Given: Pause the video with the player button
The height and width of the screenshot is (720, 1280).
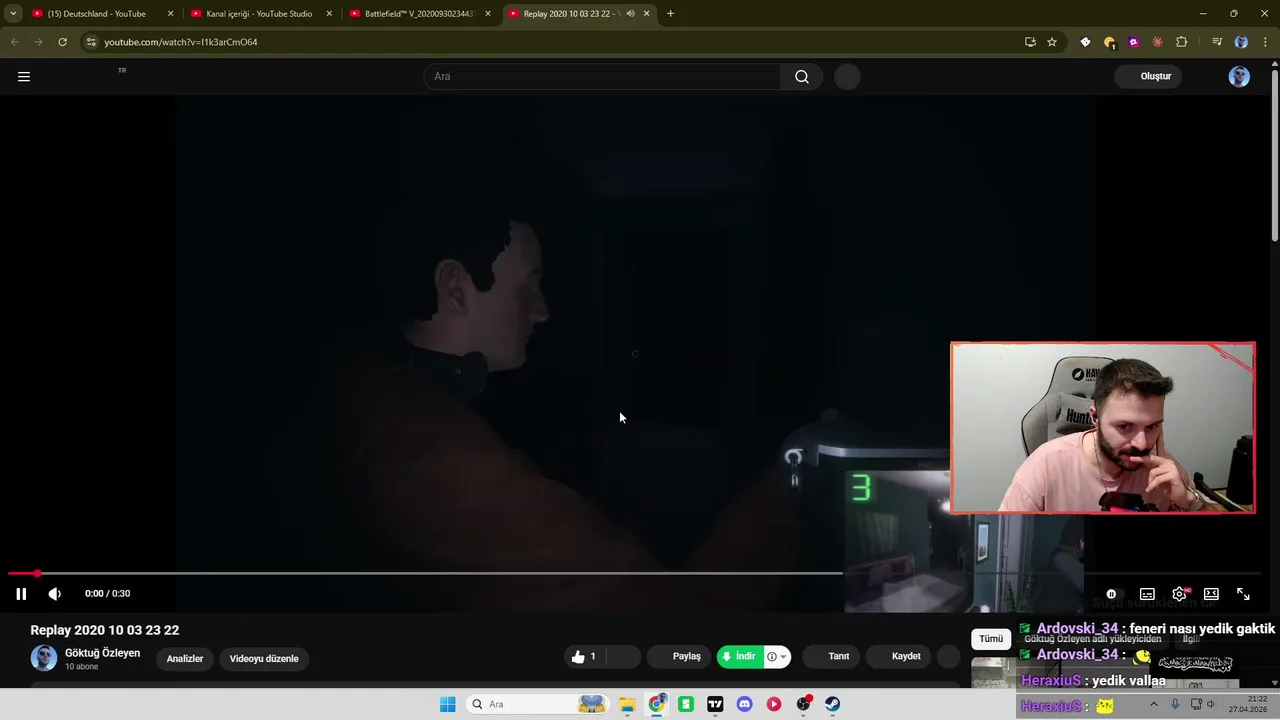Looking at the screenshot, I should coord(21,594).
